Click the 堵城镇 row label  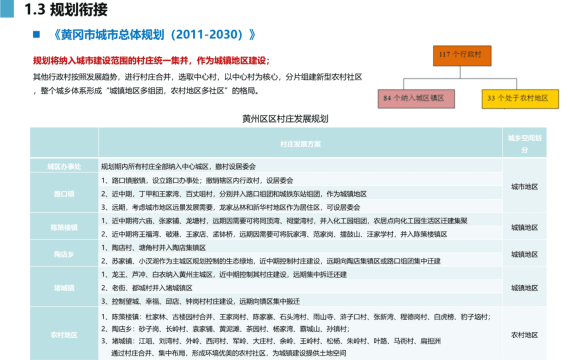tap(64, 288)
